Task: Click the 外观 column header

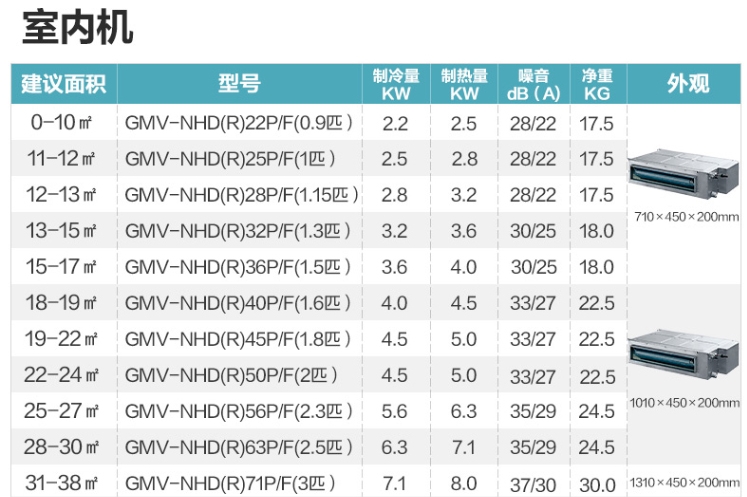Action: 687,84
